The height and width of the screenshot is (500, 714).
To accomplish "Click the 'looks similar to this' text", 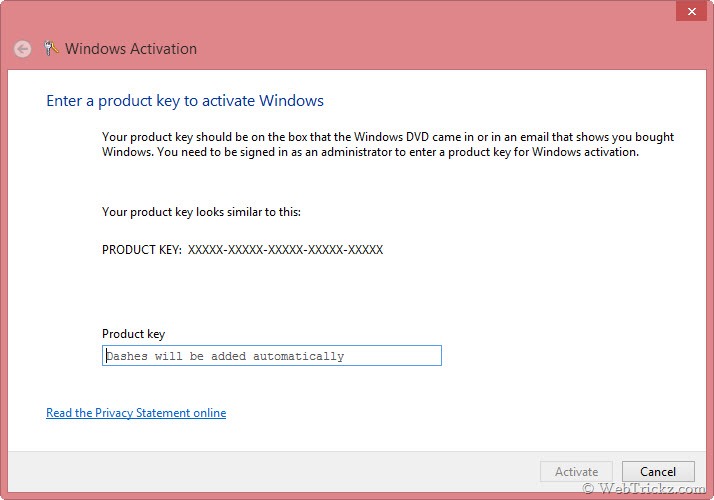I will click(x=249, y=212).
